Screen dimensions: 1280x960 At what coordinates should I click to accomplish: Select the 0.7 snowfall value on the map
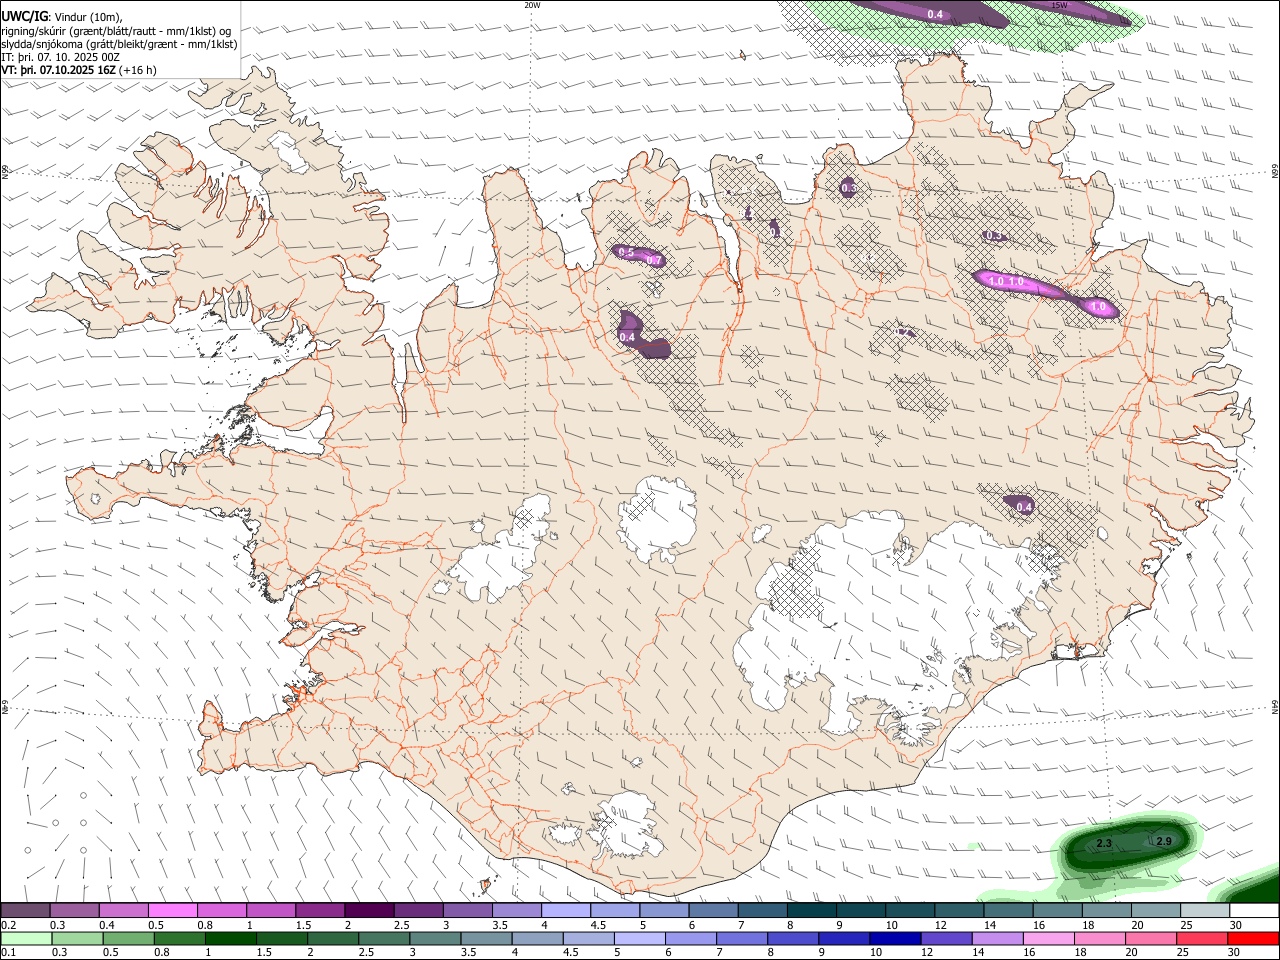click(x=654, y=261)
